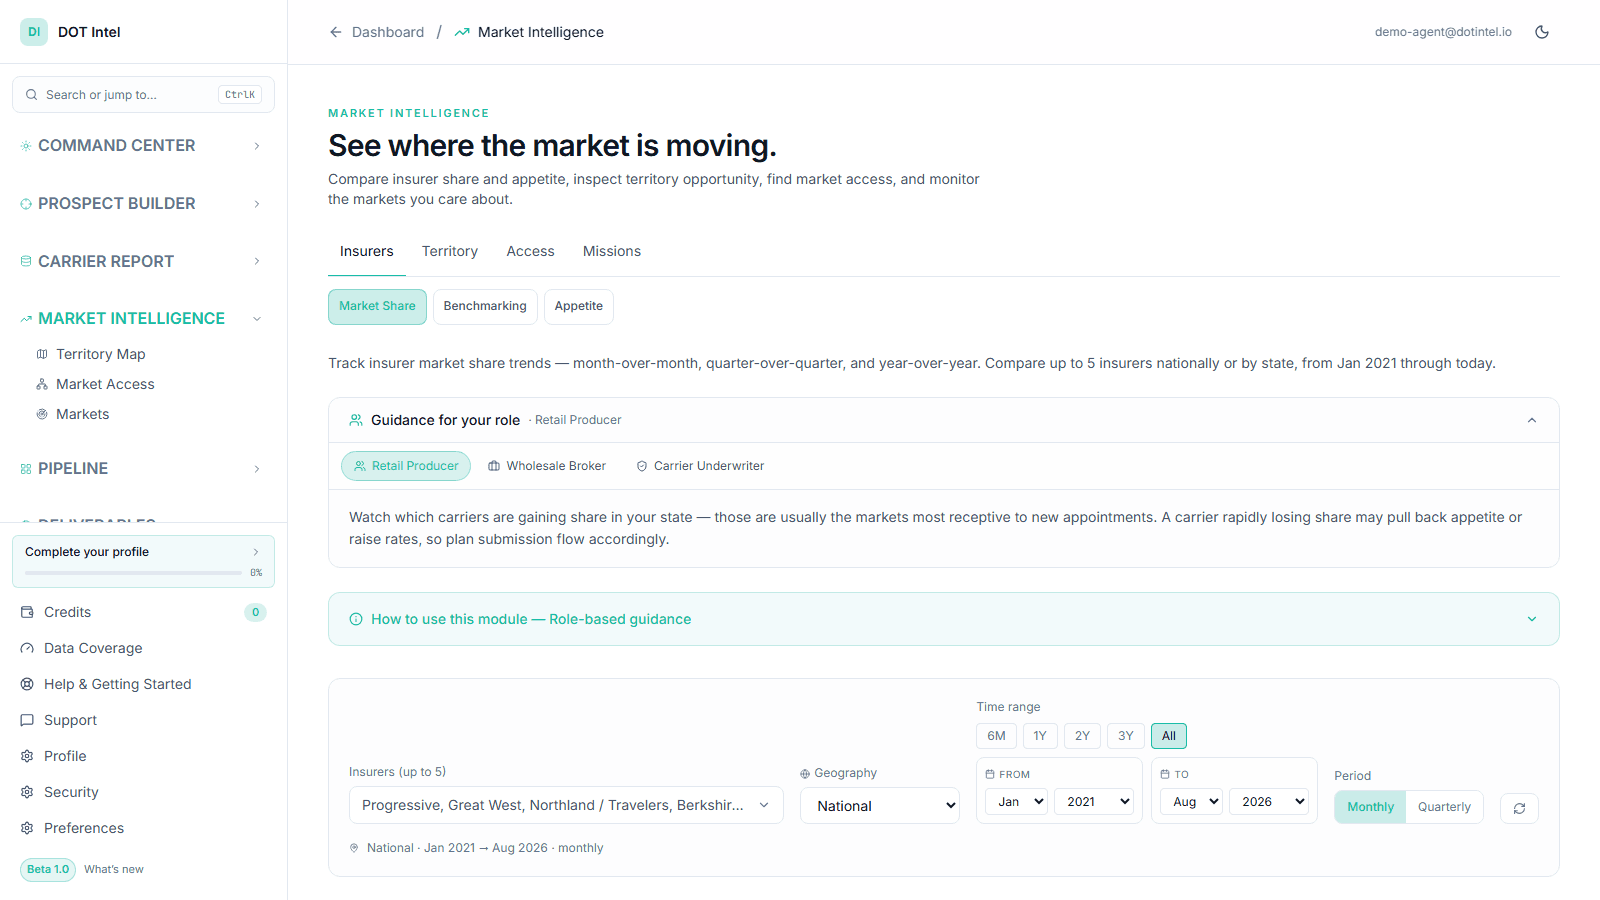Switch period to Monthly
Image resolution: width=1600 pixels, height=900 pixels.
[1370, 807]
